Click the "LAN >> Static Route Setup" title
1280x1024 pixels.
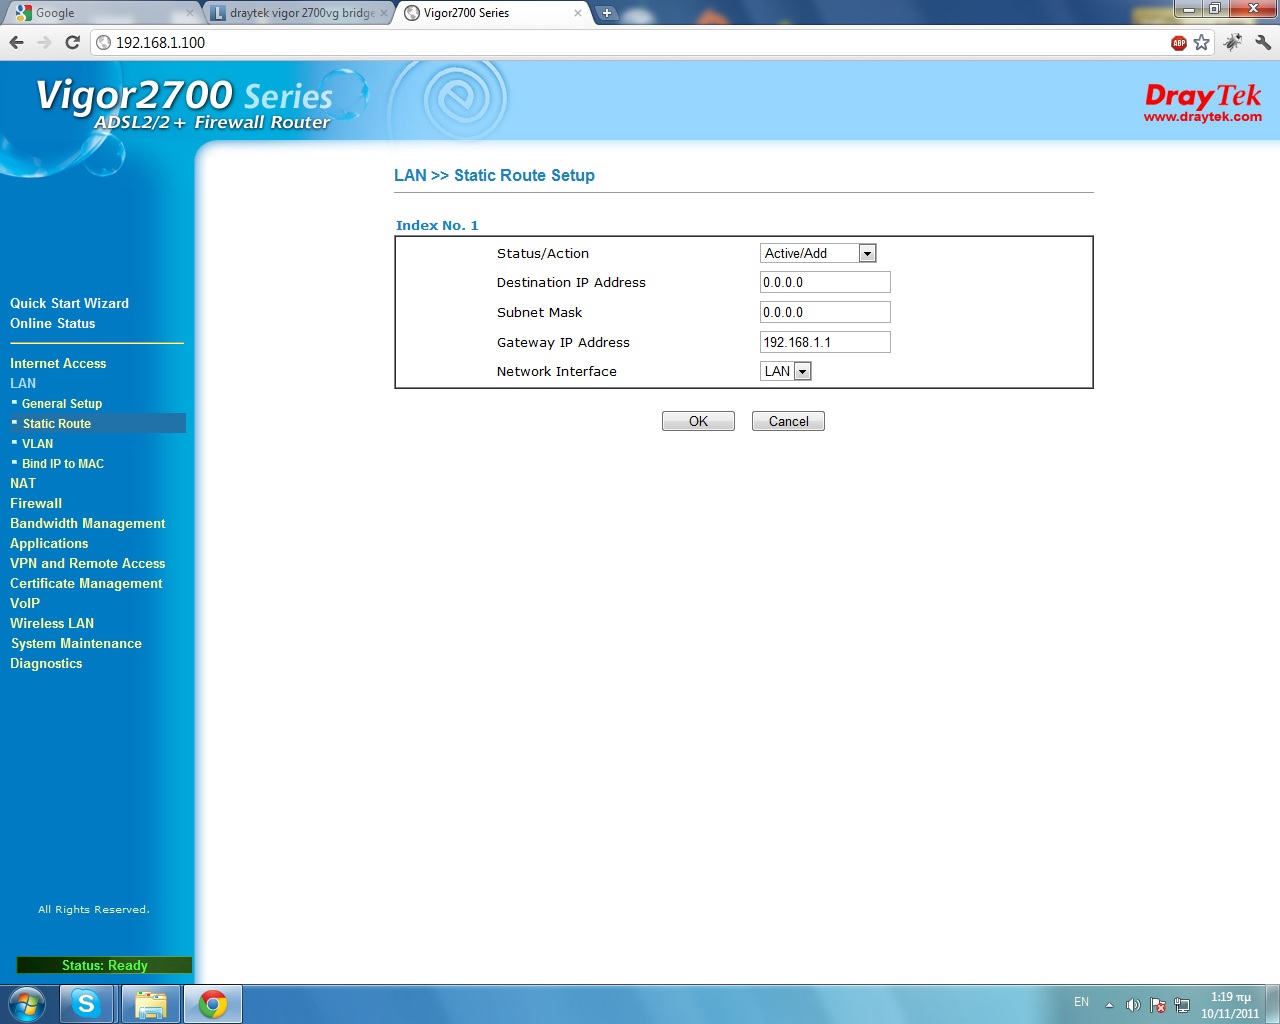494,175
